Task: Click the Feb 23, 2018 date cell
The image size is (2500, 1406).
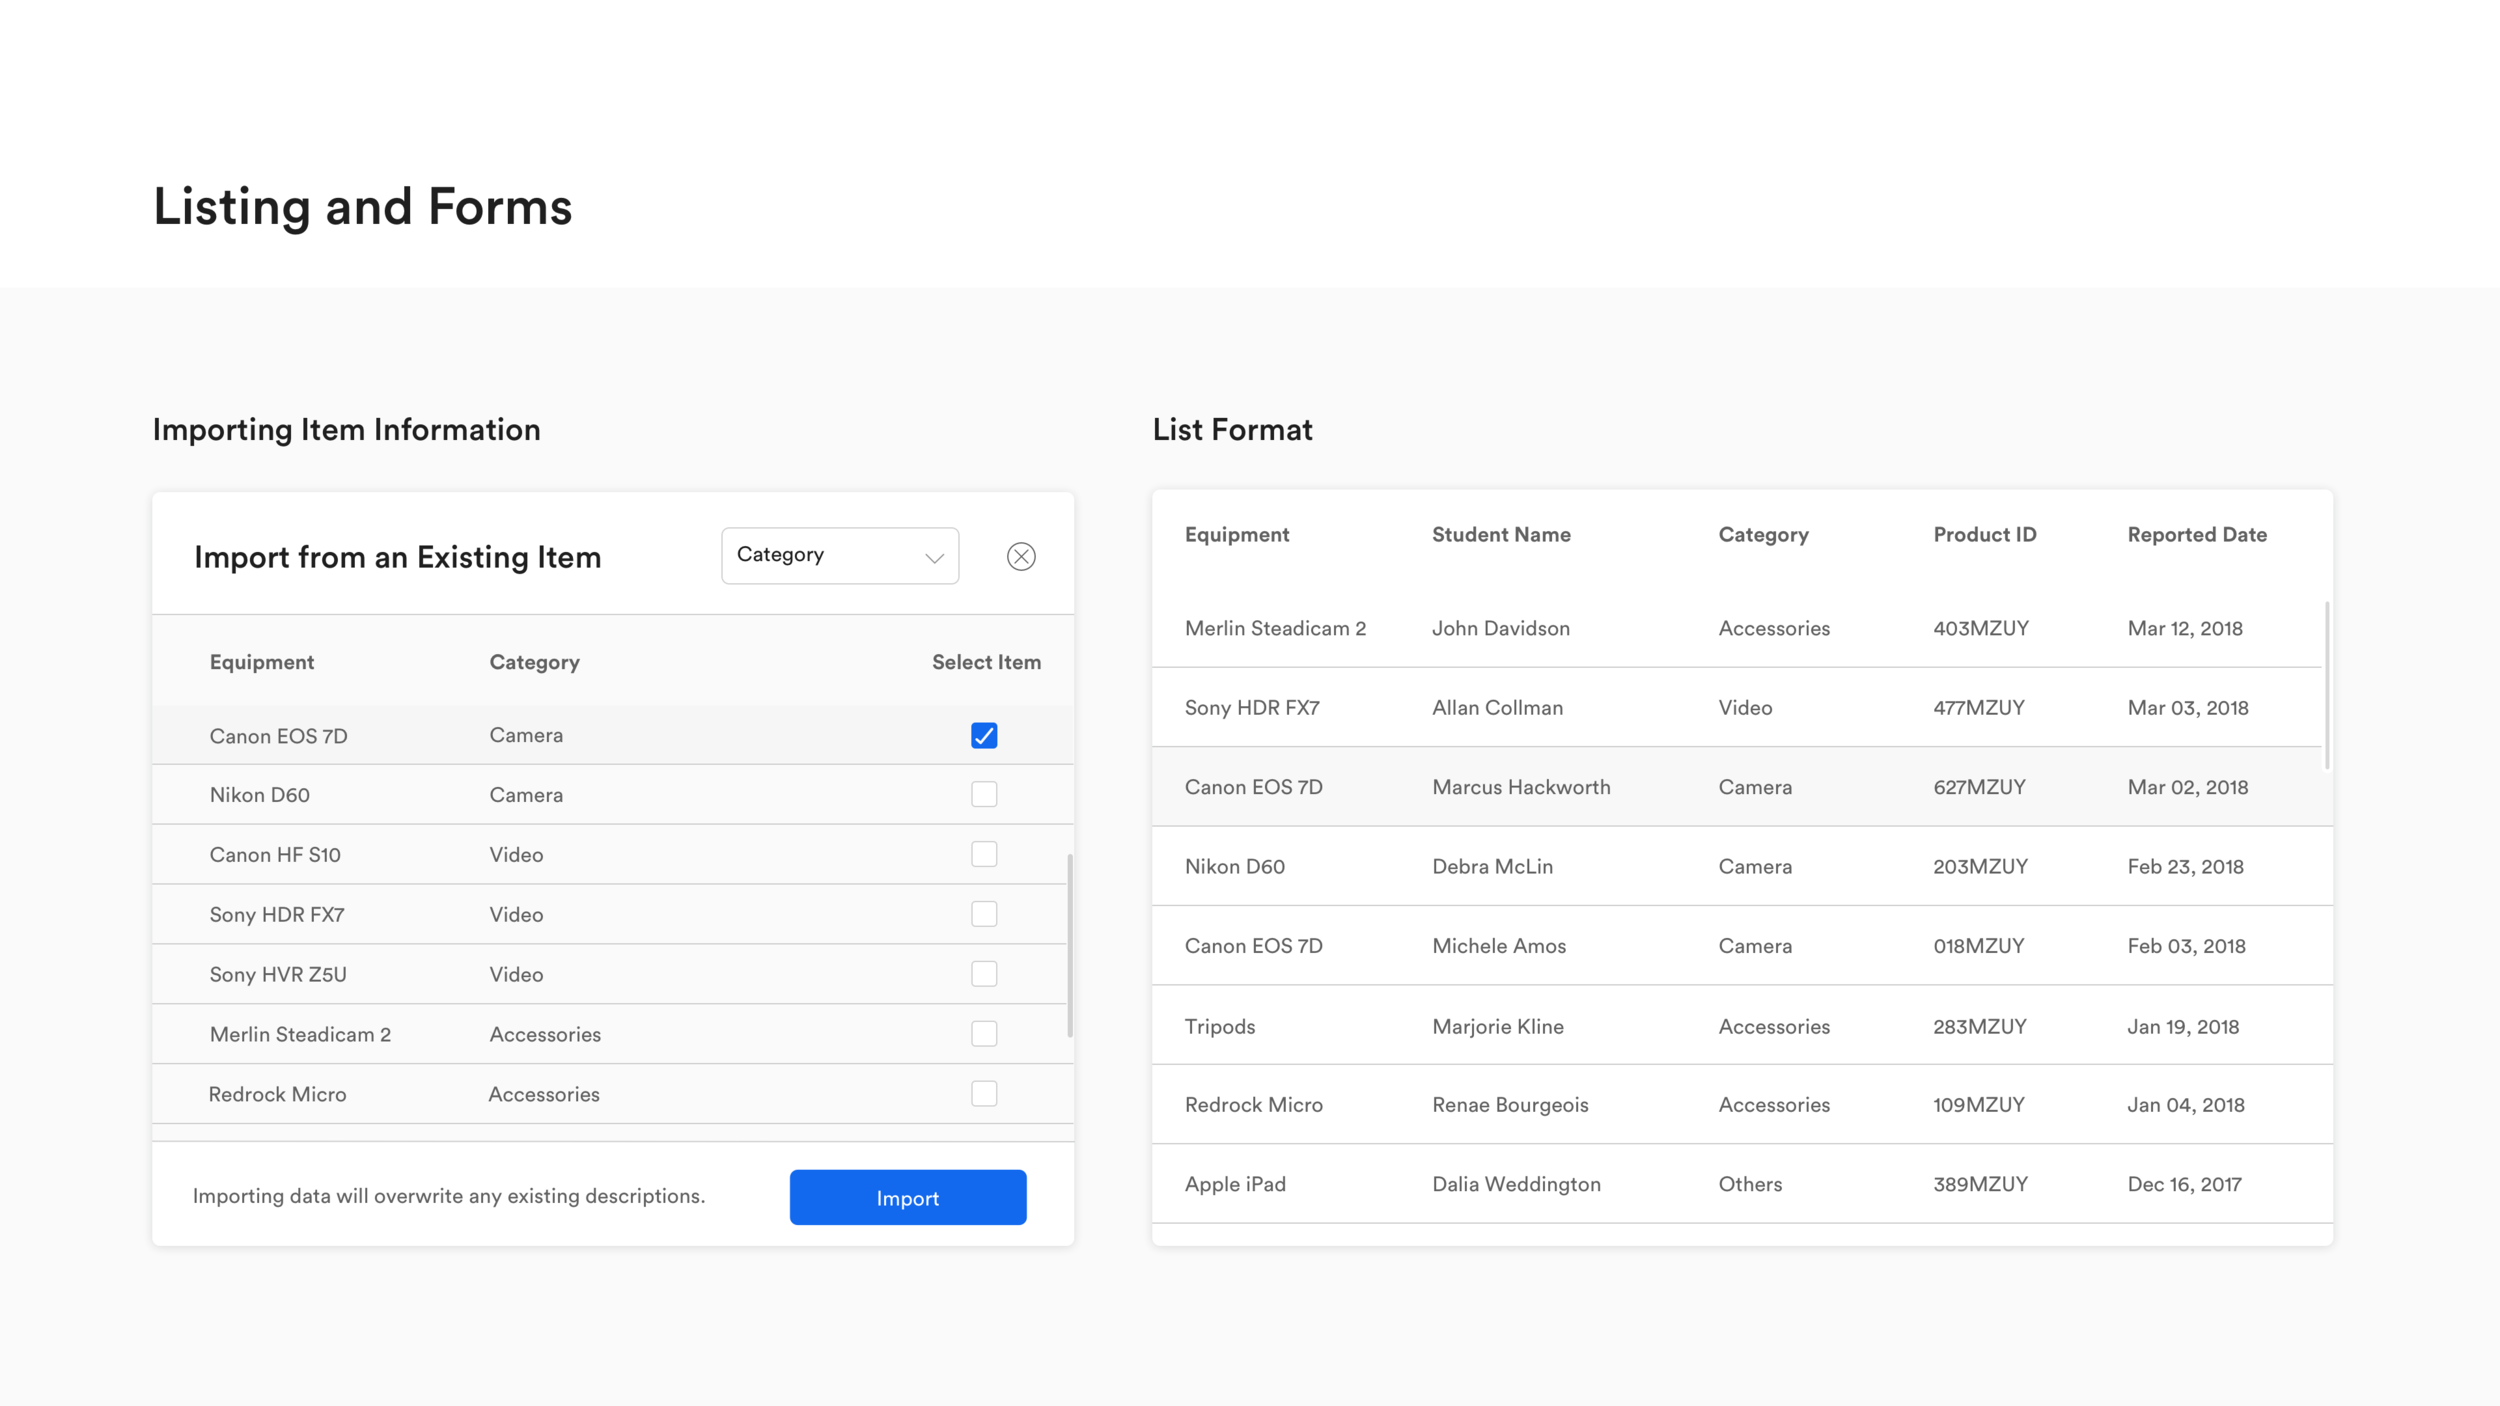Action: [x=2185, y=866]
